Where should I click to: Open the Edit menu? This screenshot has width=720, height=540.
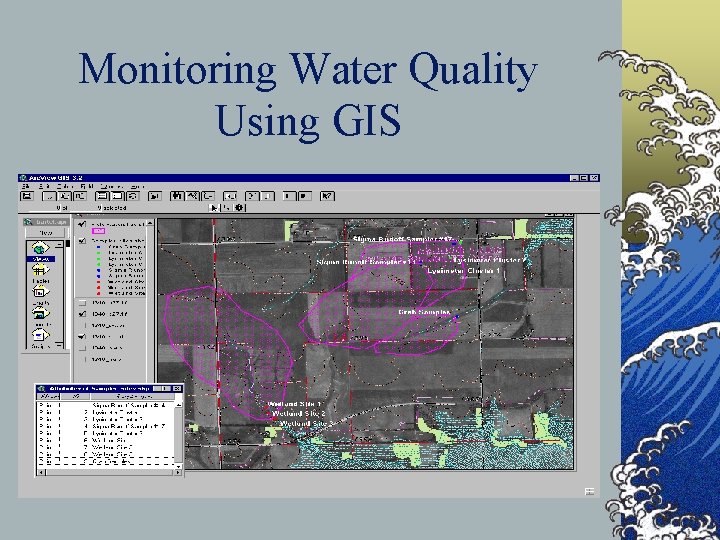click(45, 186)
